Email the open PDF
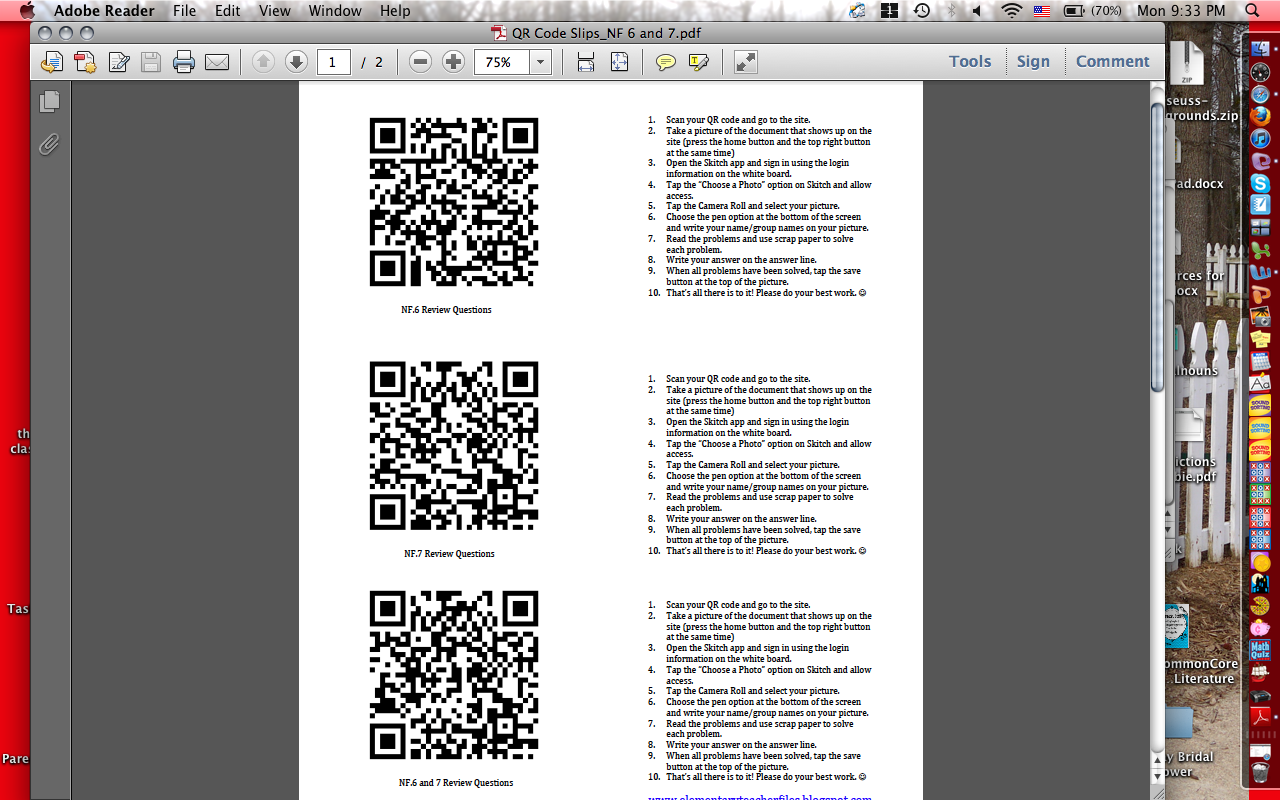 coord(217,61)
